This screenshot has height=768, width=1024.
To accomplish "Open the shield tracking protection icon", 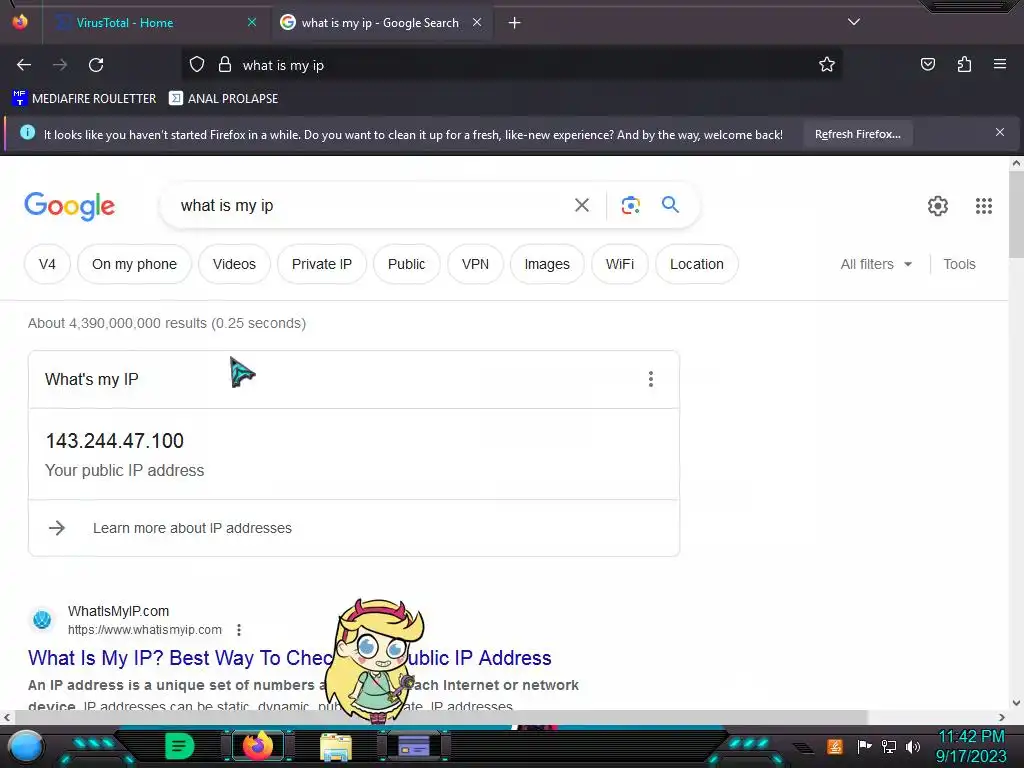I will [197, 65].
